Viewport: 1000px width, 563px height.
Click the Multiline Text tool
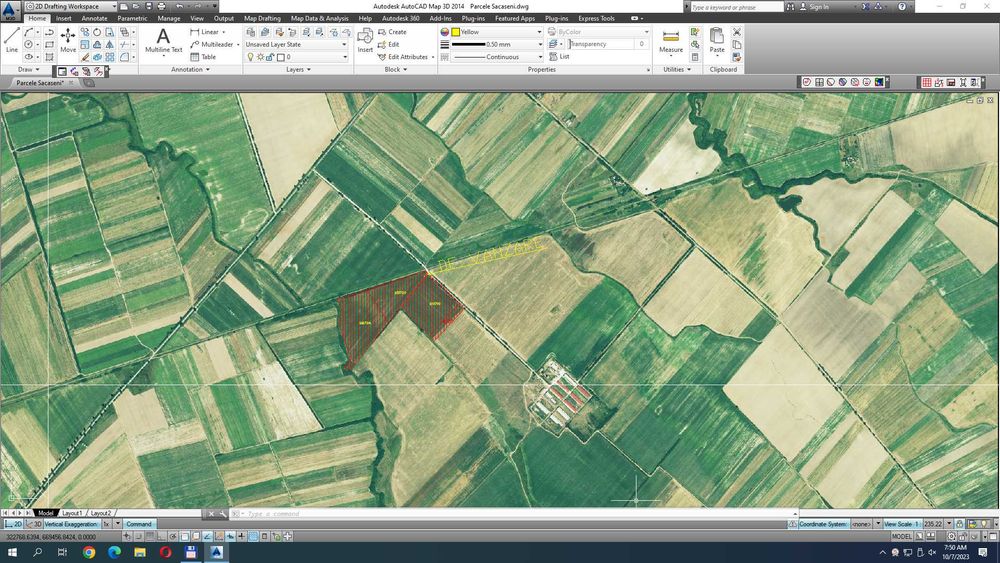point(163,40)
